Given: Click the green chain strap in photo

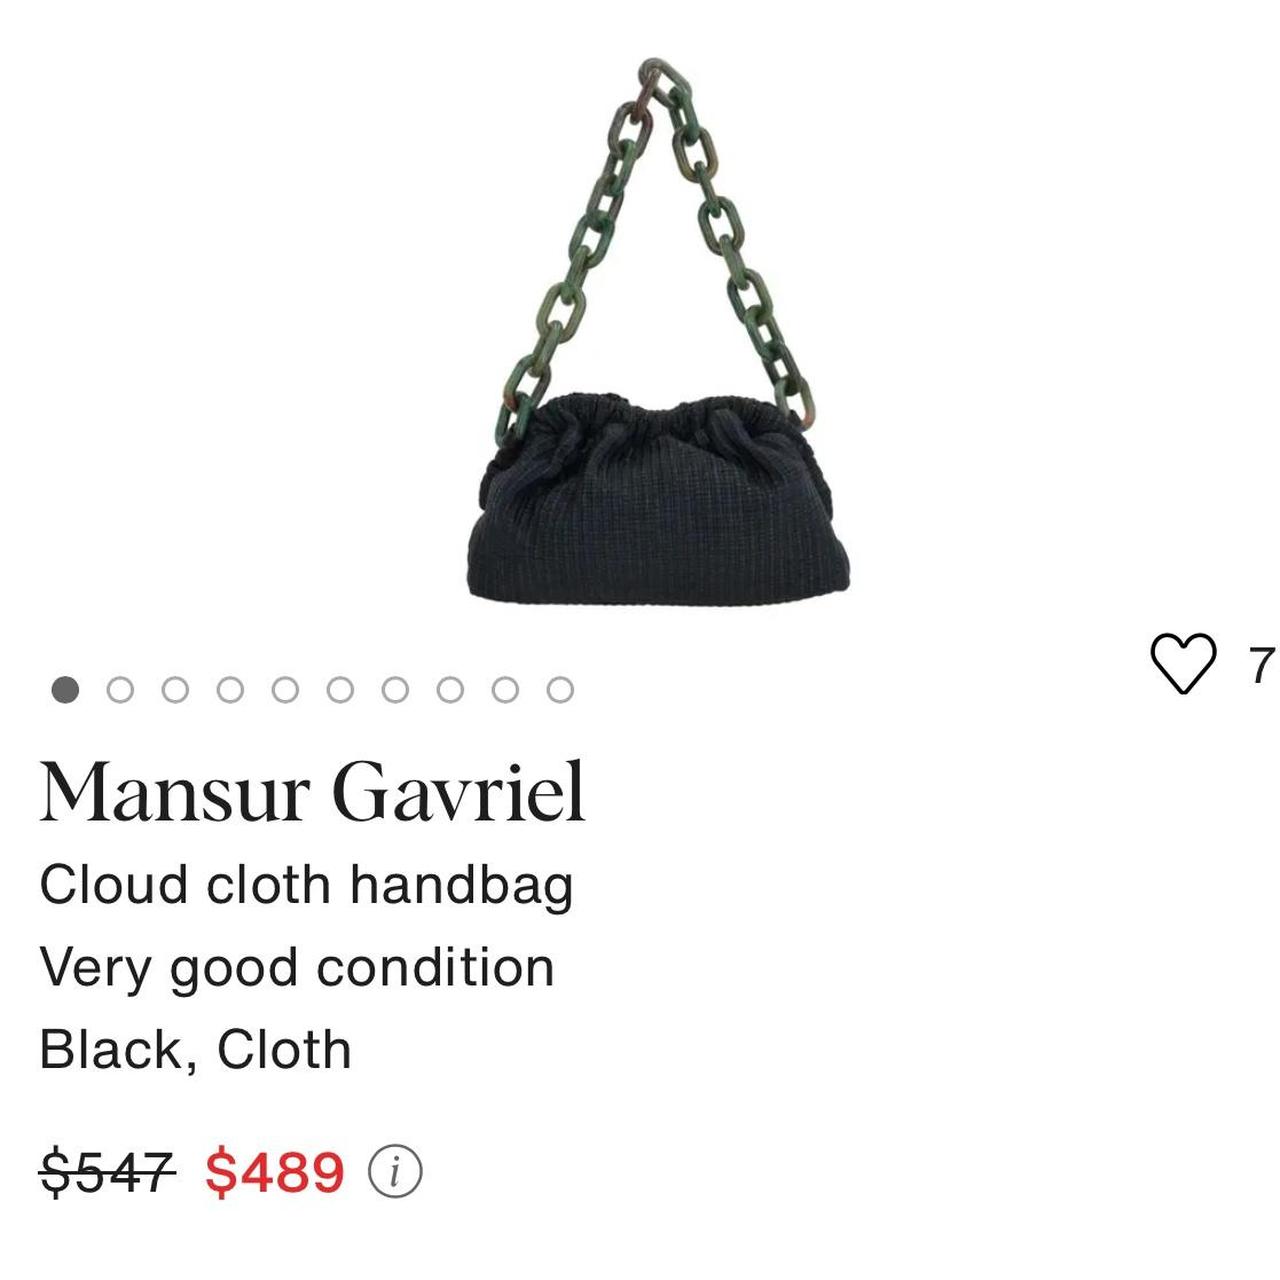Looking at the screenshot, I should (x=655, y=240).
